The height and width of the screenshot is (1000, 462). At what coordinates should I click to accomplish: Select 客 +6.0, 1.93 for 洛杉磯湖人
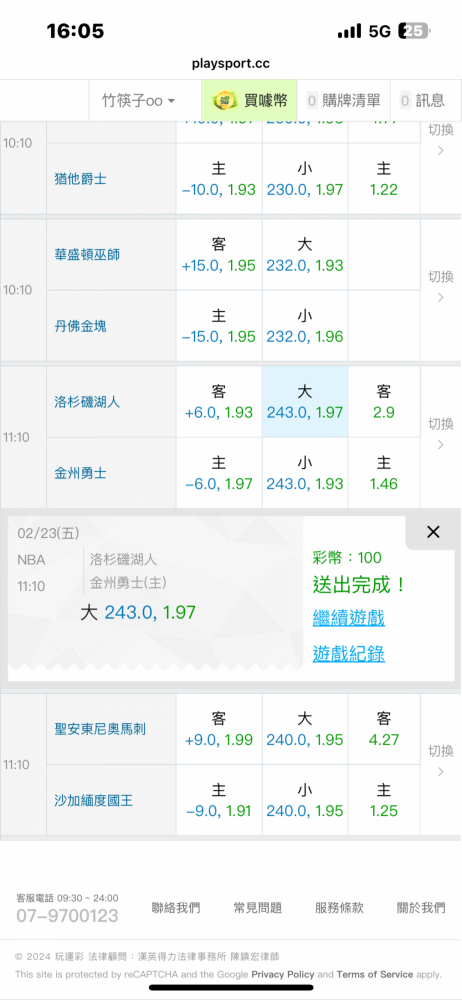[219, 402]
